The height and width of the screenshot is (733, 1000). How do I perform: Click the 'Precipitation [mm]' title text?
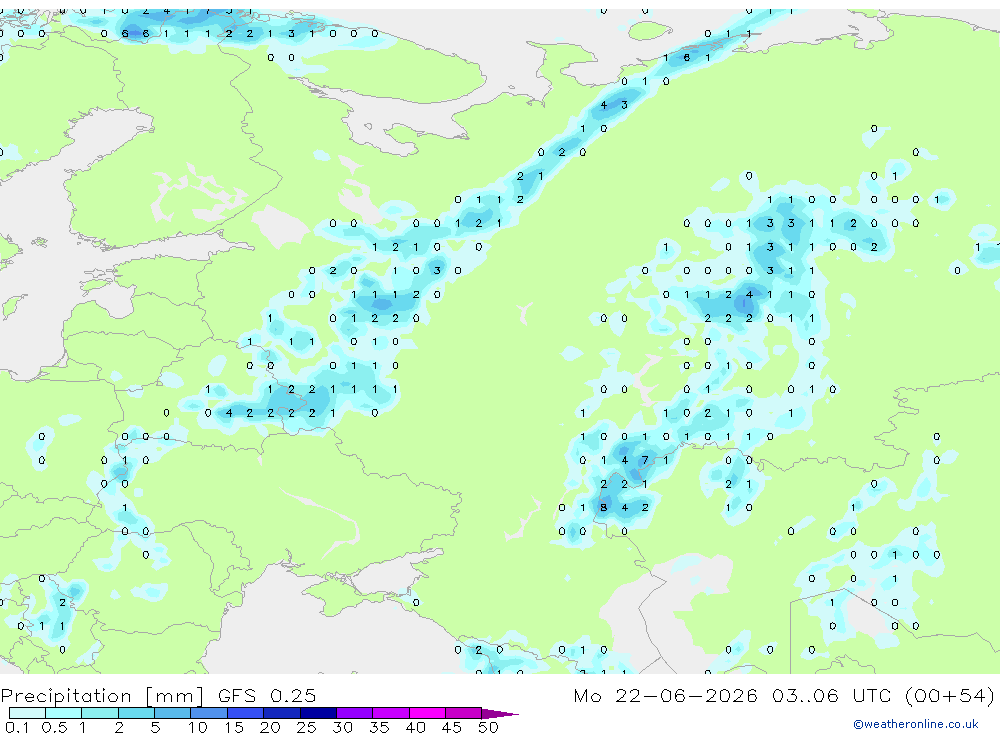coord(102,696)
